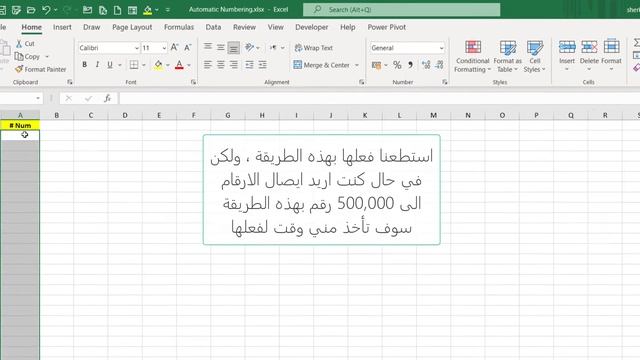Viewport: 640px width, 360px height.
Task: Click the Top Align icon
Action: (x=208, y=47)
